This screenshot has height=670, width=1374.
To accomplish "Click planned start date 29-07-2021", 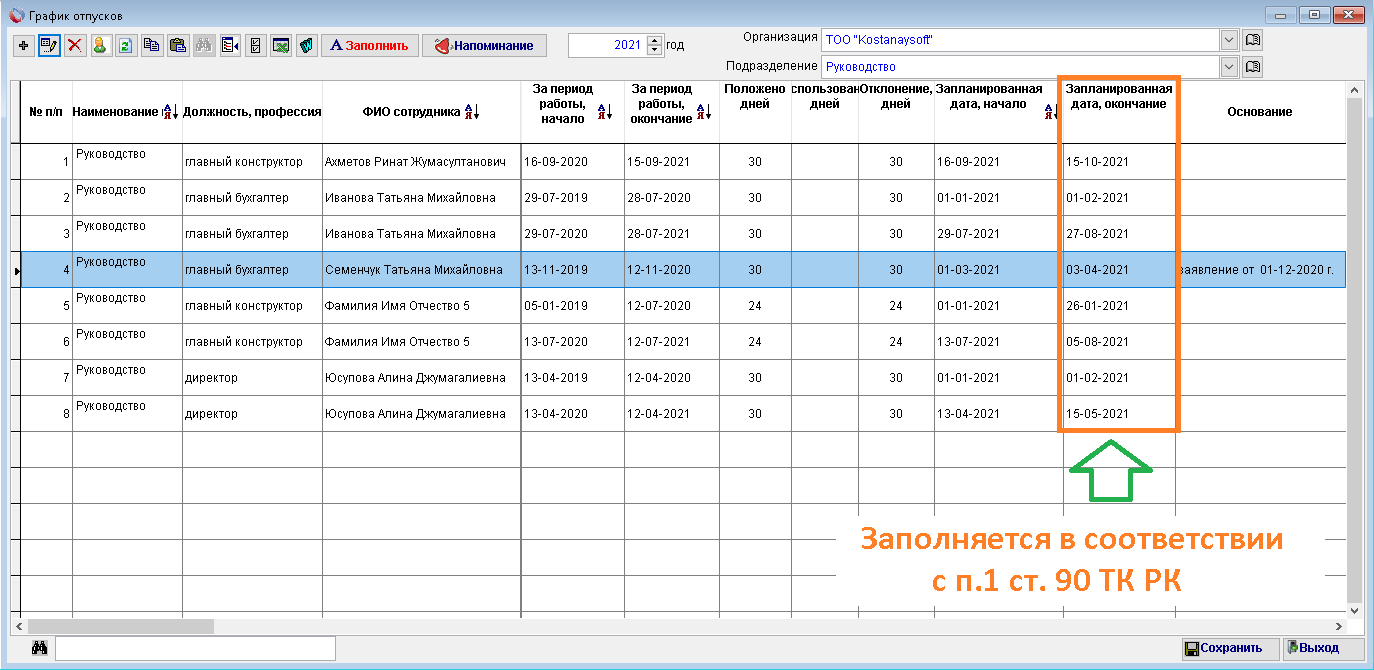I will 997,234.
